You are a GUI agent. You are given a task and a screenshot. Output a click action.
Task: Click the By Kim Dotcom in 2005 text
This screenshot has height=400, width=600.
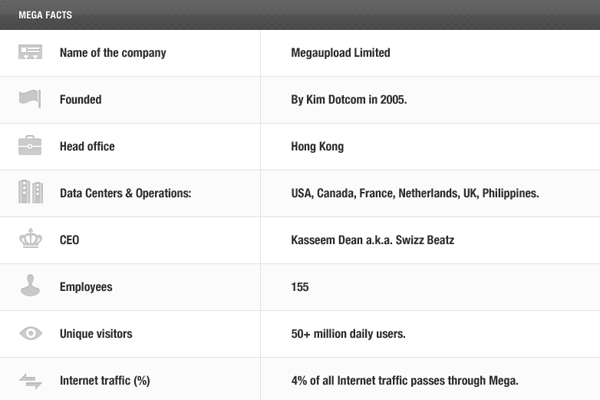click(x=349, y=100)
